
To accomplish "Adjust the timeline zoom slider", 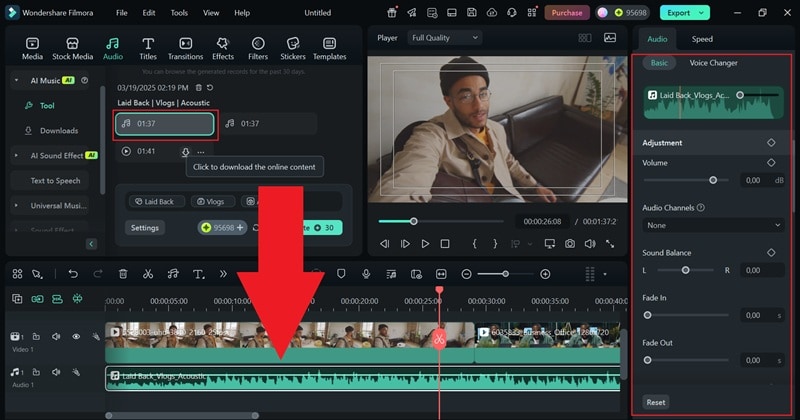I will [x=505, y=275].
